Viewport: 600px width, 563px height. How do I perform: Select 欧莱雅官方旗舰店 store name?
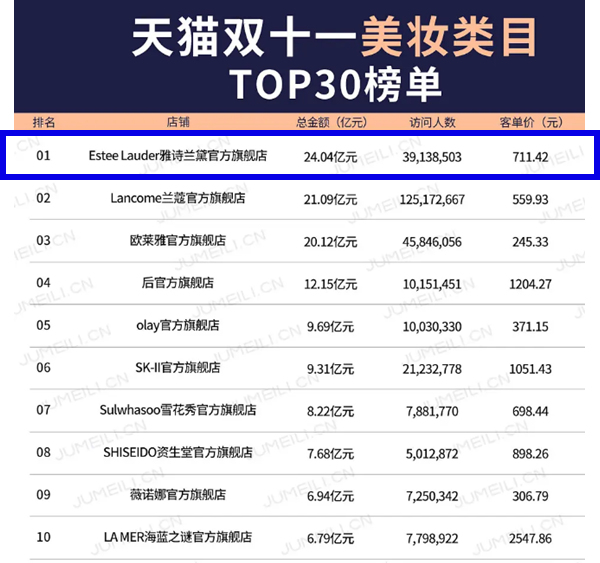coord(178,241)
